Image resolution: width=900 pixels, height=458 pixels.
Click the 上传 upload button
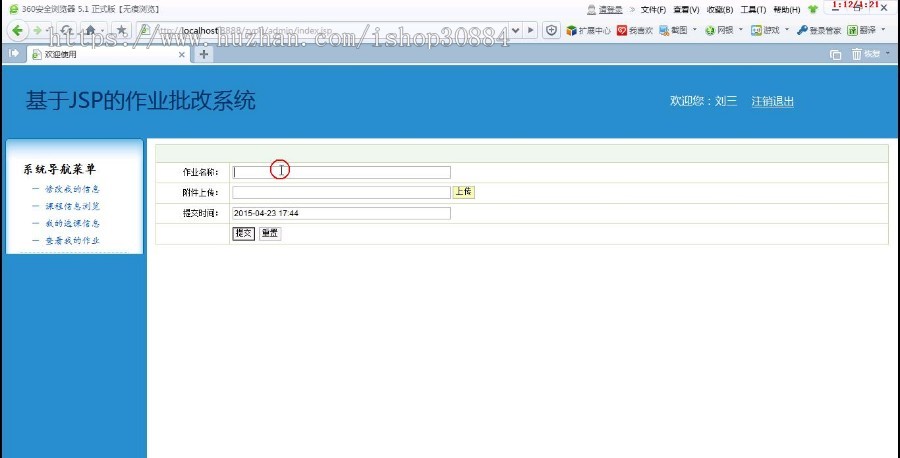[464, 192]
